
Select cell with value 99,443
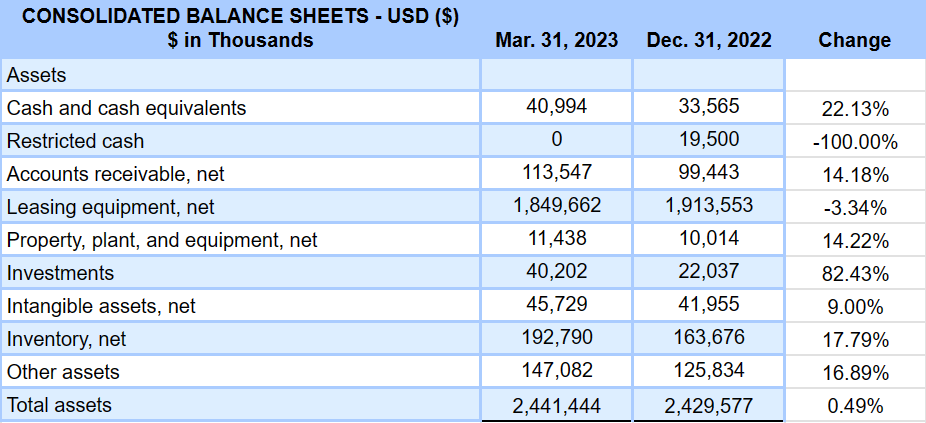(x=709, y=174)
